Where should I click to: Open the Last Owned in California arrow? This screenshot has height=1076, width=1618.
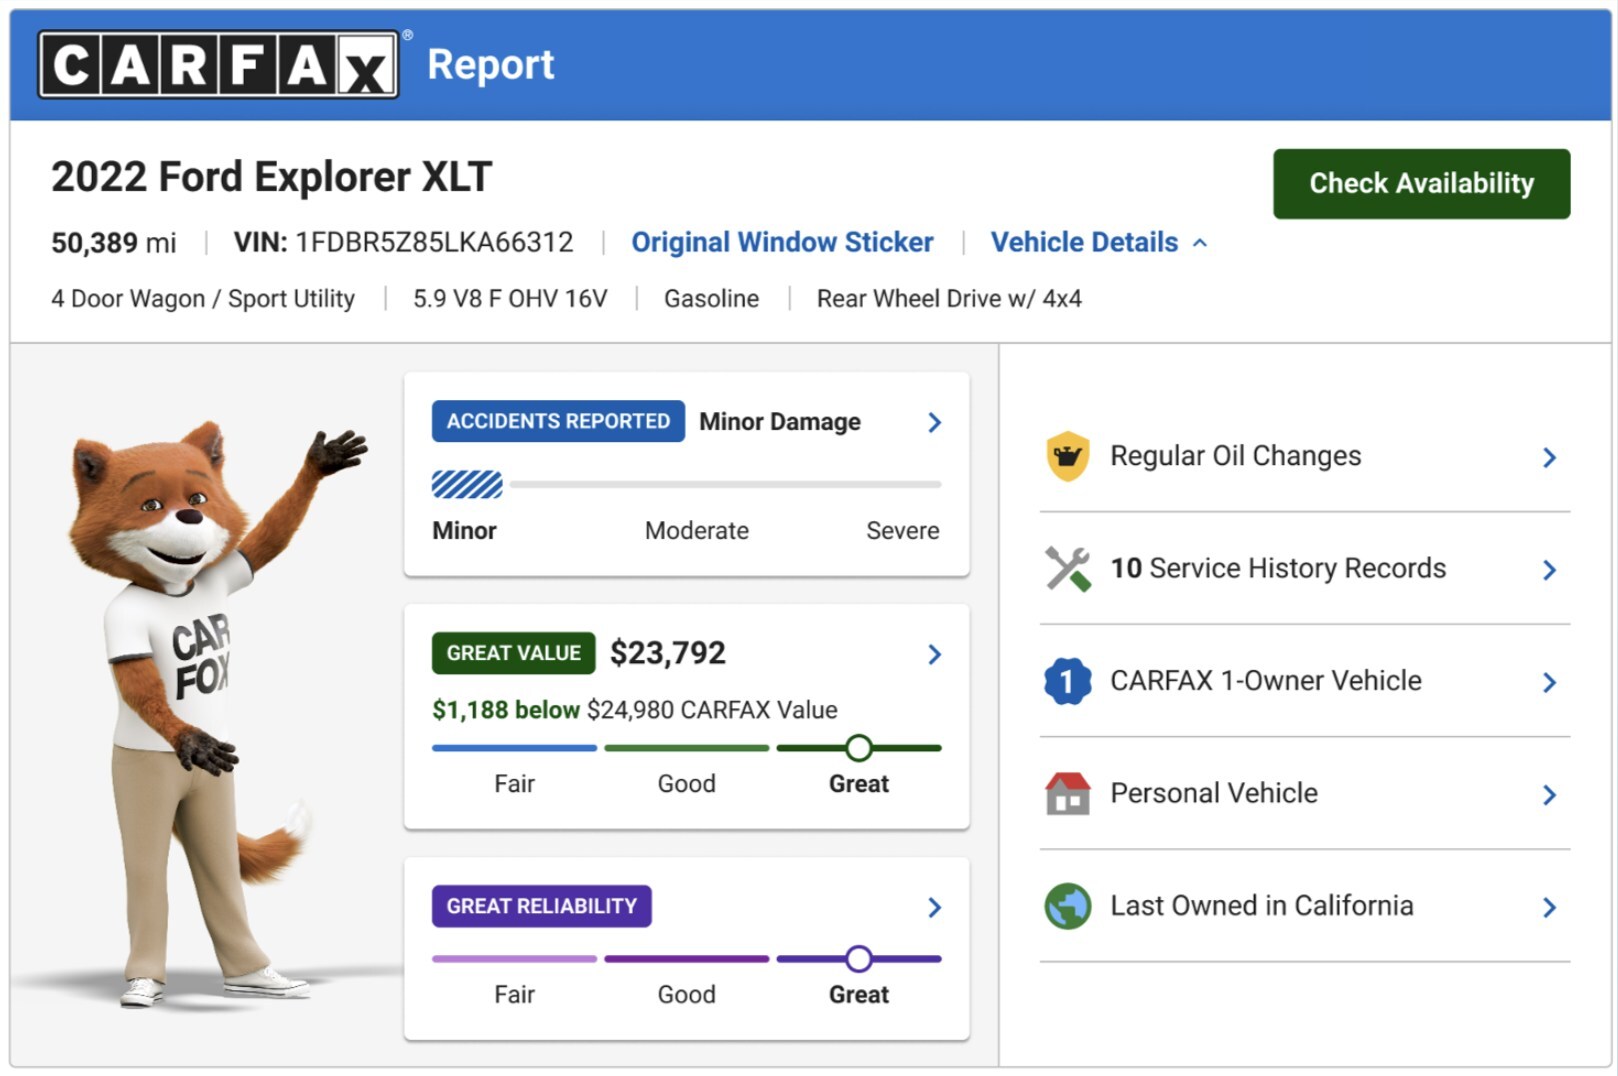(1549, 908)
